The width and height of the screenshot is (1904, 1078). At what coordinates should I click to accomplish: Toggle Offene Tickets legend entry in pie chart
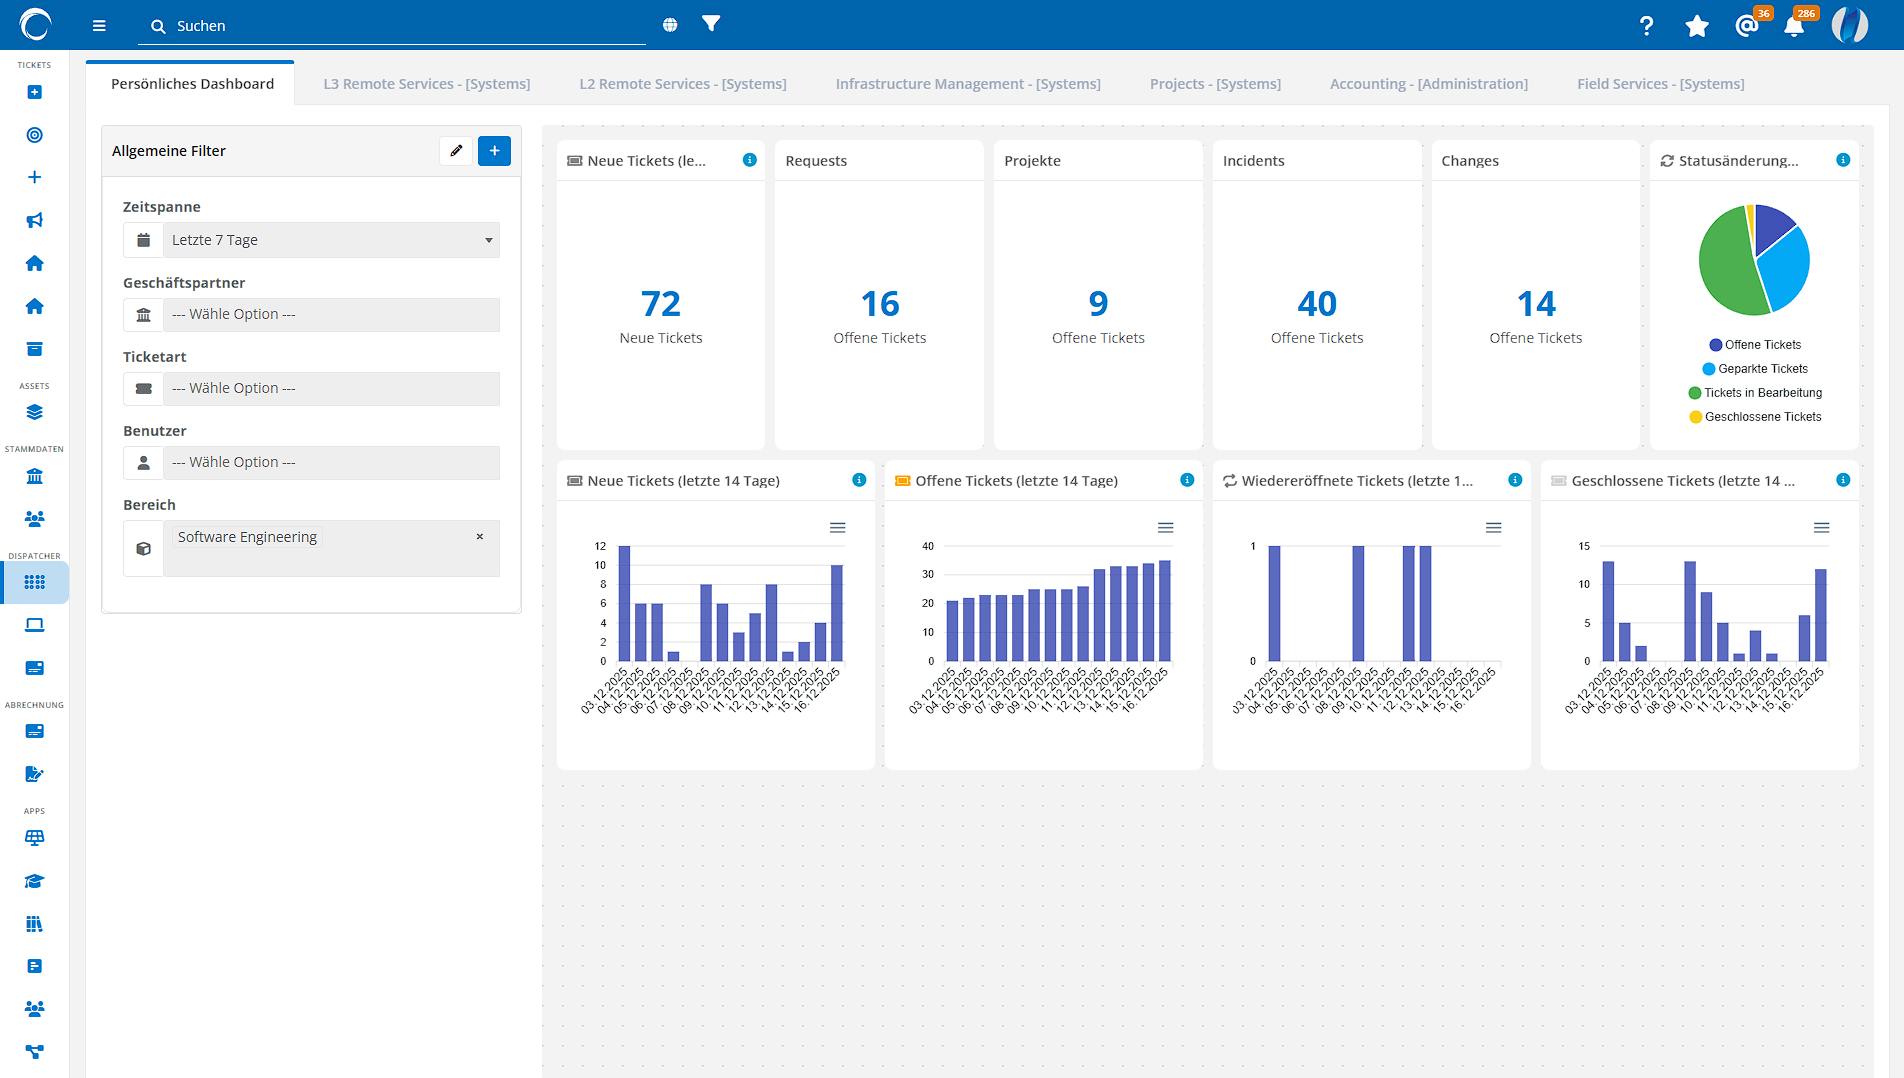[1762, 345]
